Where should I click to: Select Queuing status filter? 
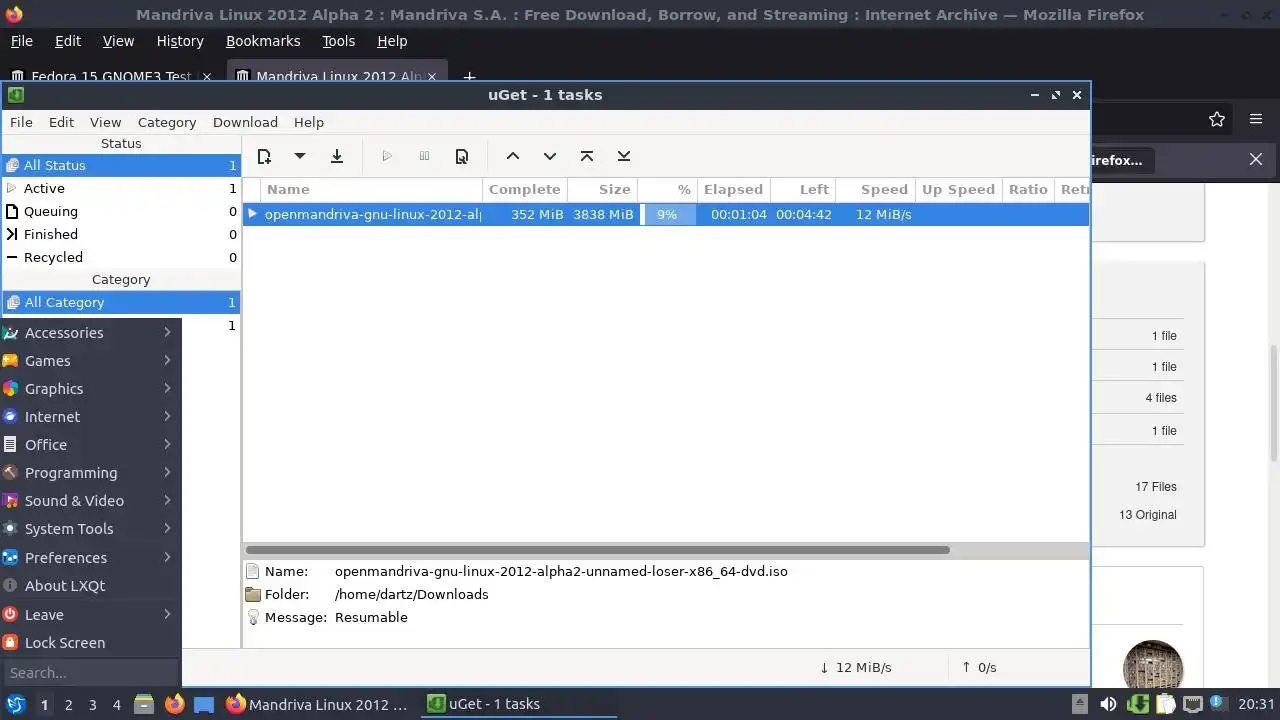pos(121,211)
